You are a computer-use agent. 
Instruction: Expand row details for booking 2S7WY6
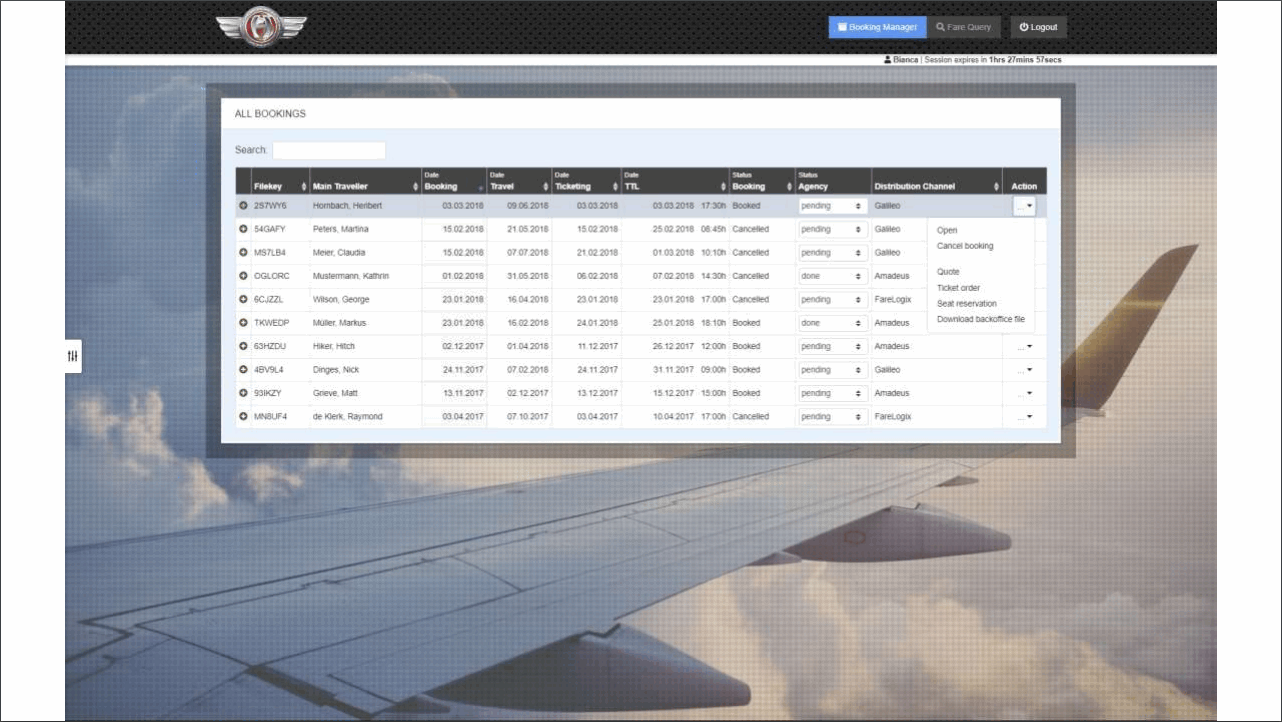click(x=243, y=206)
